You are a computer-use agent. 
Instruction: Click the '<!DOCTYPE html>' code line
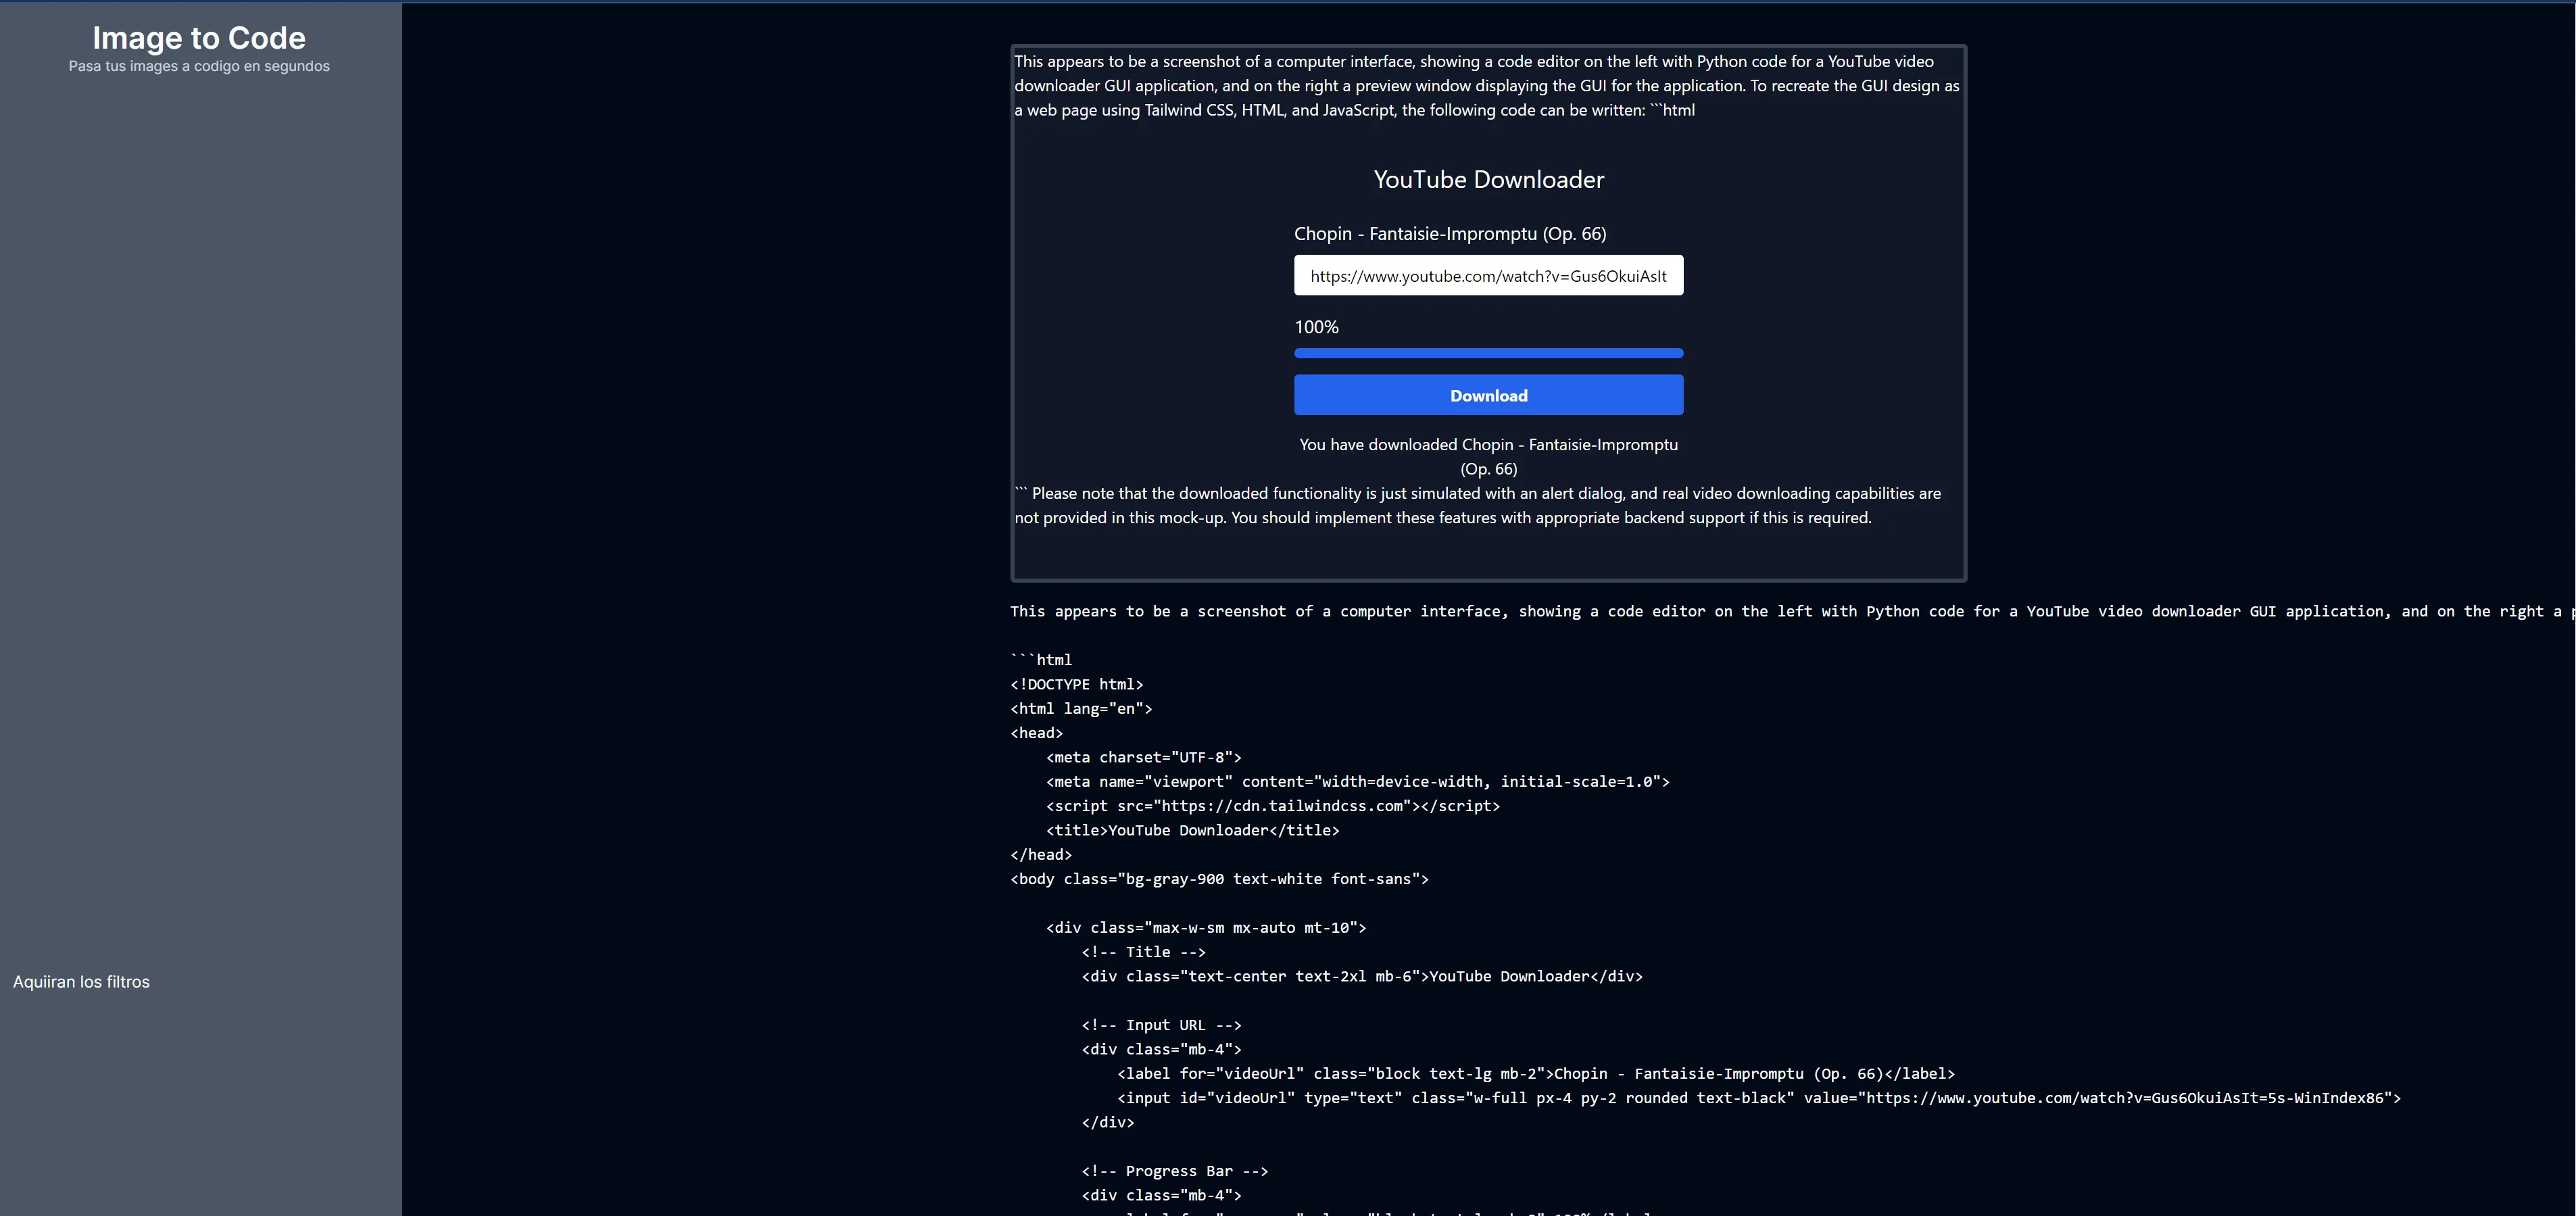pos(1076,684)
